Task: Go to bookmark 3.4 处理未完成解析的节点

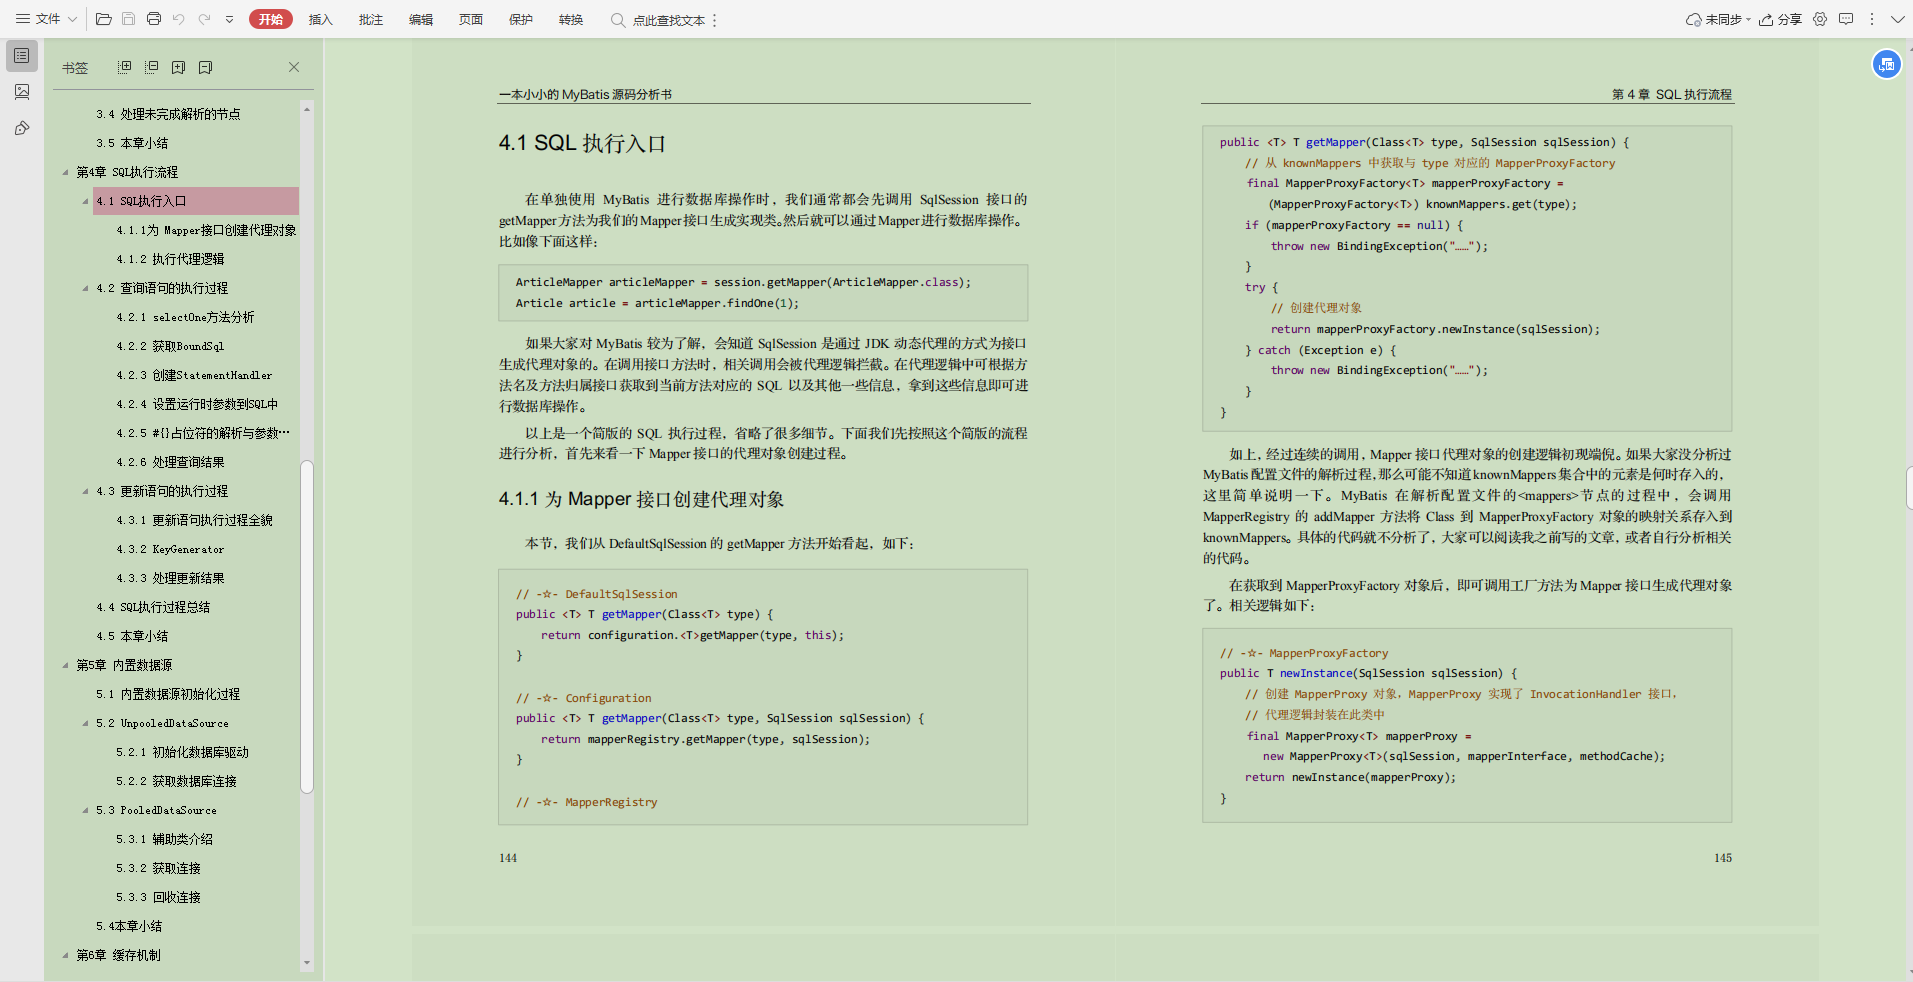Action: point(168,114)
